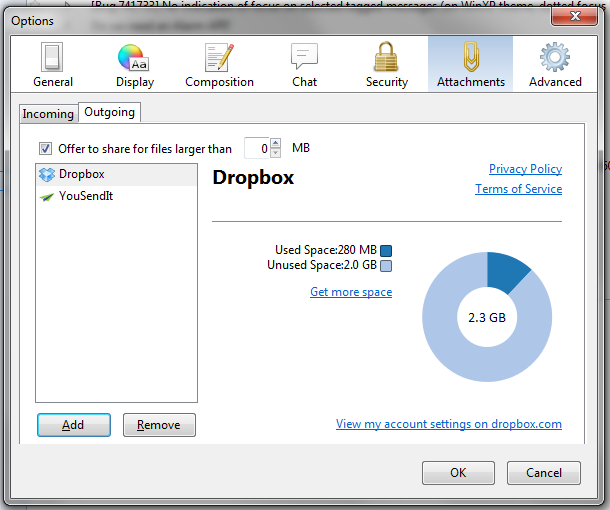610x510 pixels.
Task: Open the Advanced gear pane
Action: tap(555, 65)
